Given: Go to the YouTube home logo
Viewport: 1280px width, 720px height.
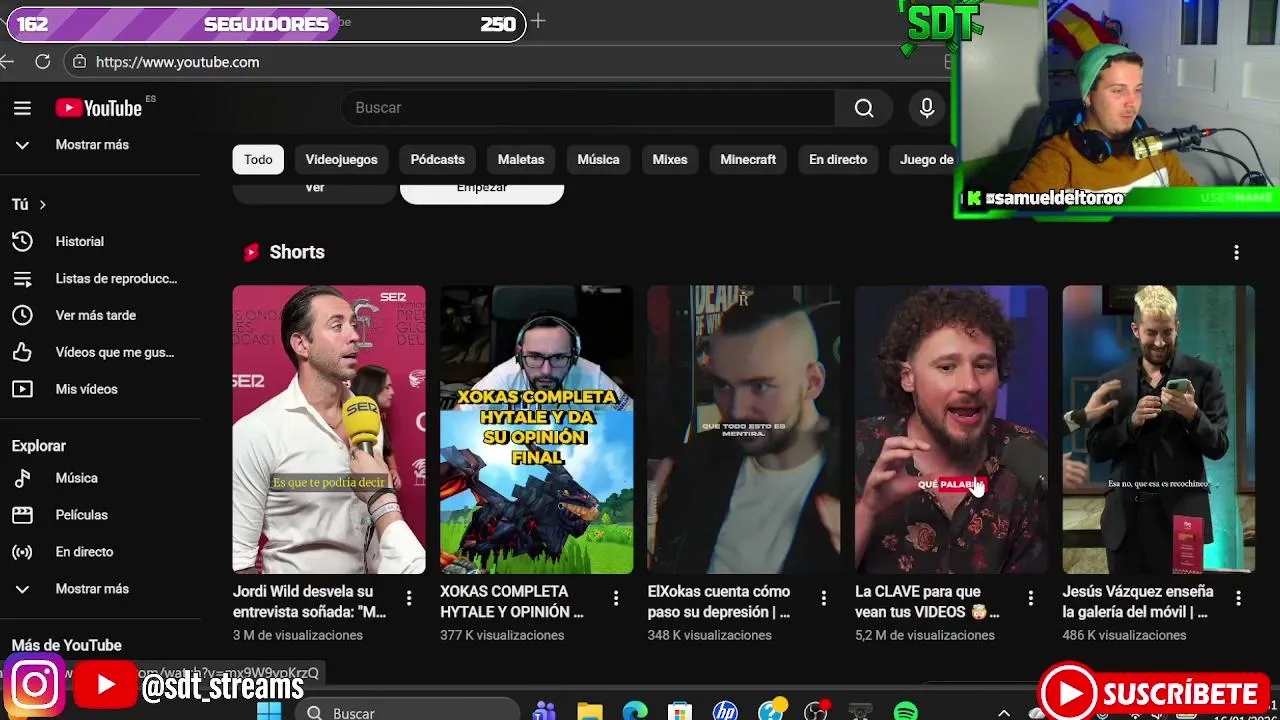Looking at the screenshot, I should click(98, 108).
